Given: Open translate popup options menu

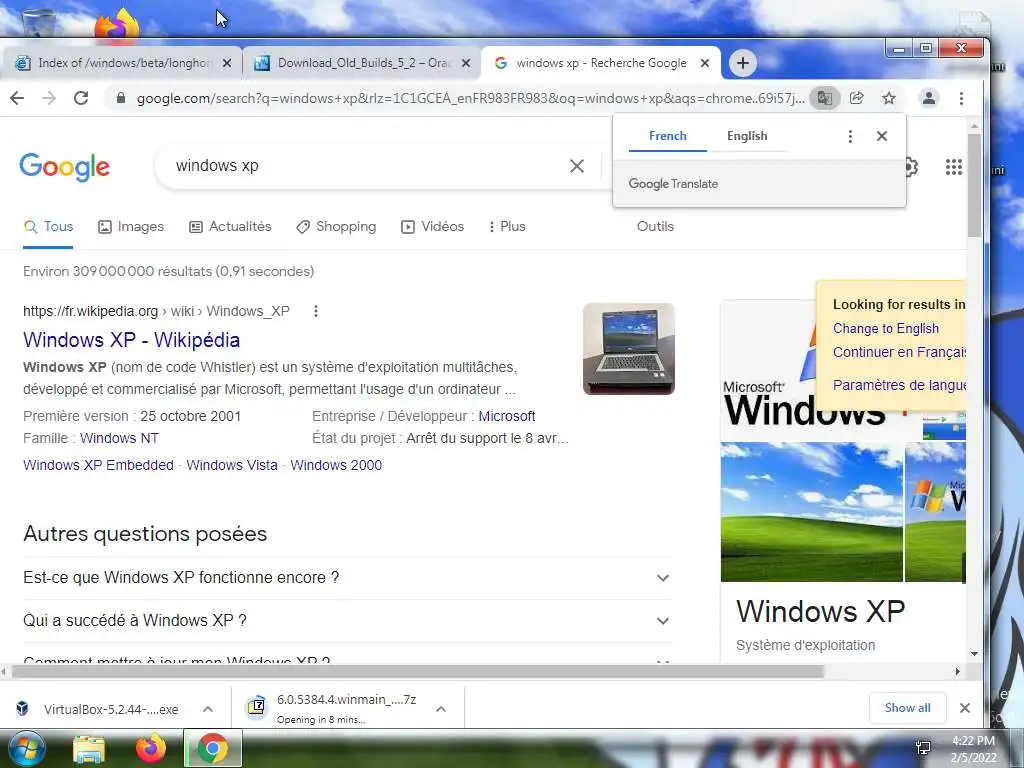Looking at the screenshot, I should pos(850,136).
